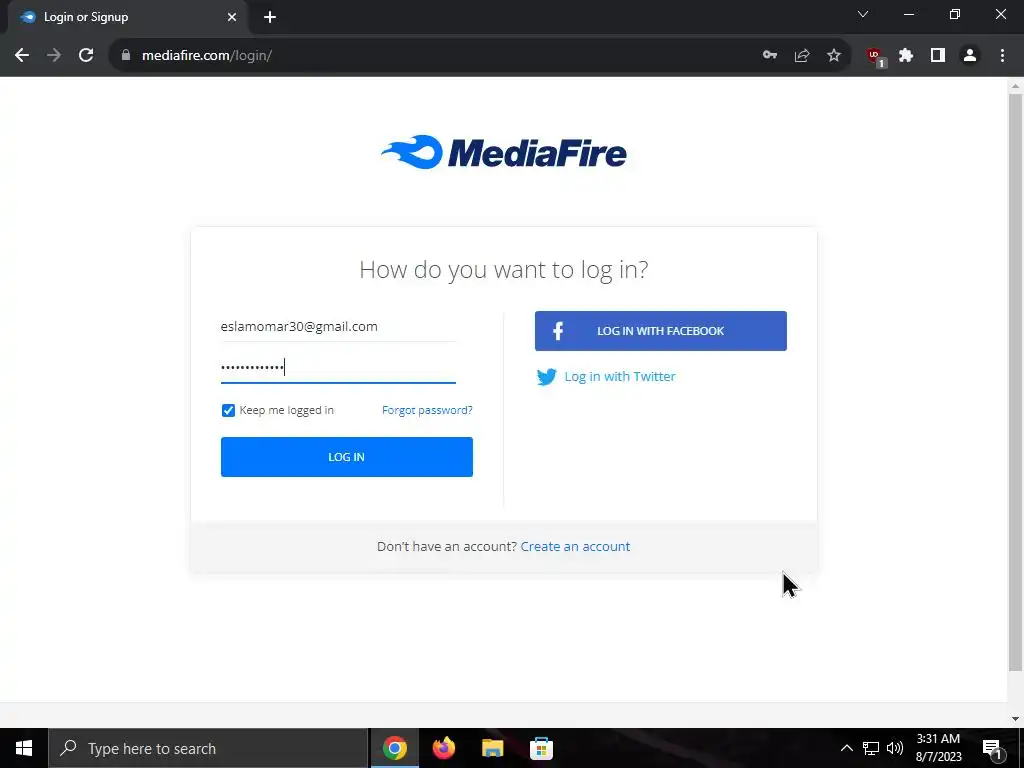
Task: Open the uBlock Origin extension icon
Action: pyautogui.click(x=875, y=57)
